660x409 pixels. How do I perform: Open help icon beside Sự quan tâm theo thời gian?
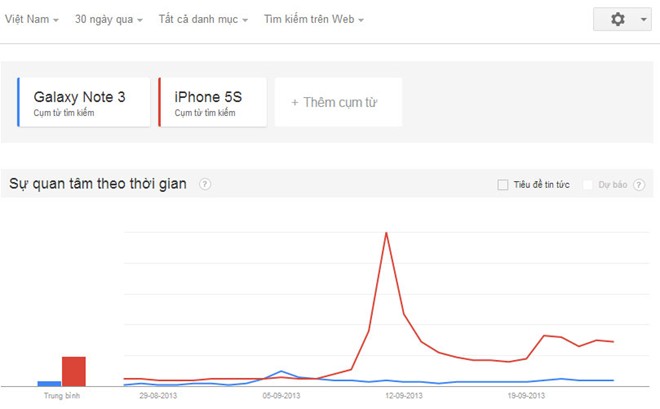tap(205, 184)
